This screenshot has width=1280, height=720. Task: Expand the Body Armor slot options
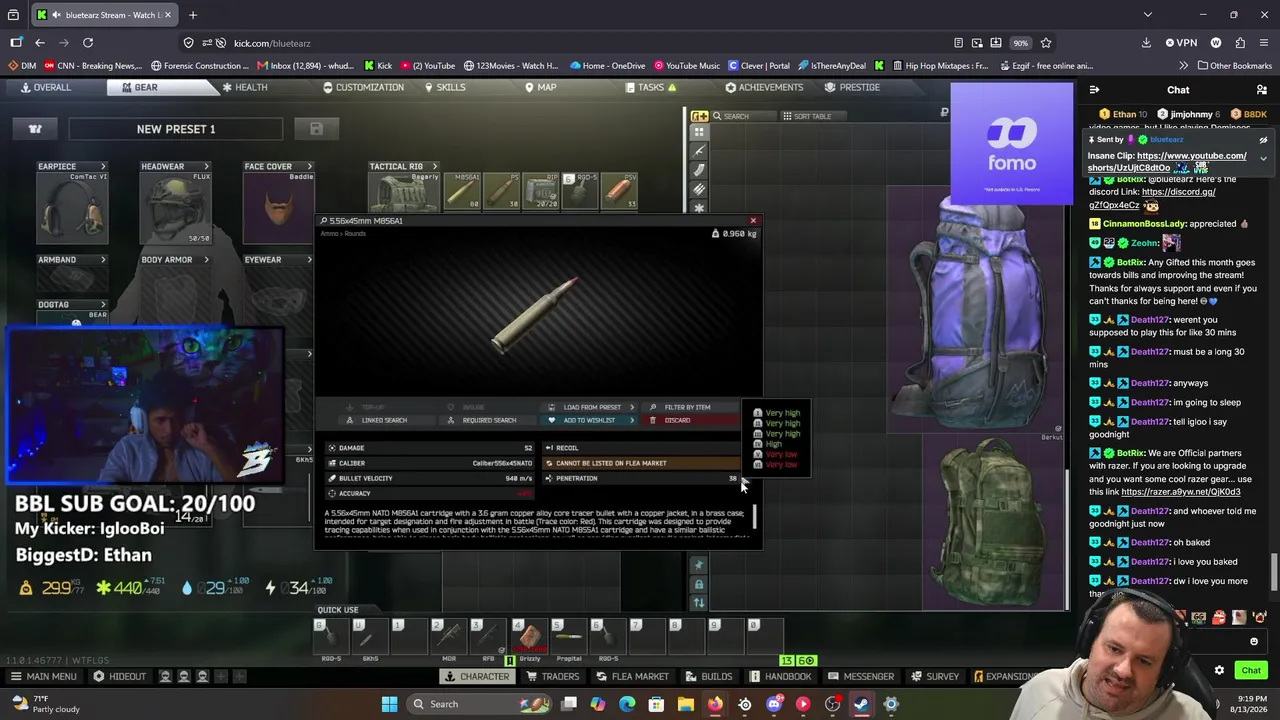tap(206, 260)
